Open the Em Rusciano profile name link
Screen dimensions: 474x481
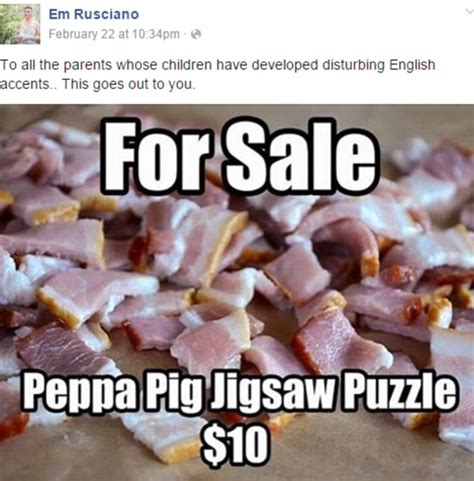click(94, 14)
